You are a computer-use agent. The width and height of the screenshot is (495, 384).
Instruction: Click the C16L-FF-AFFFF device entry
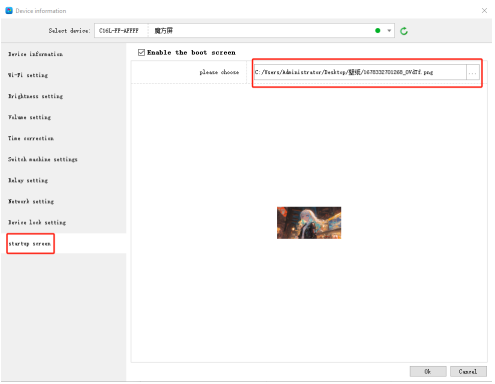point(119,31)
